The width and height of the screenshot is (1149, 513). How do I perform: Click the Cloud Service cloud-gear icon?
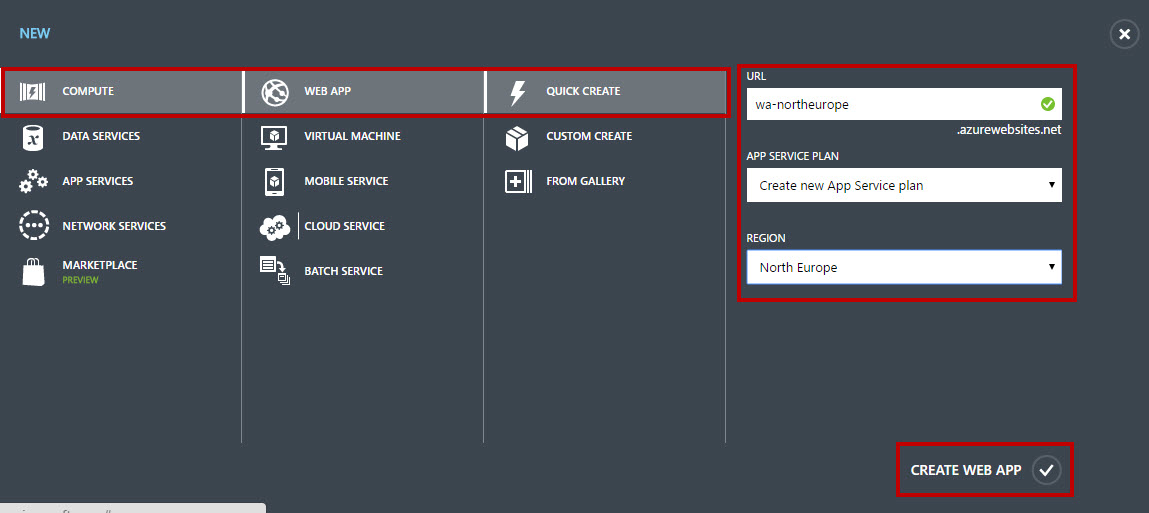click(275, 227)
